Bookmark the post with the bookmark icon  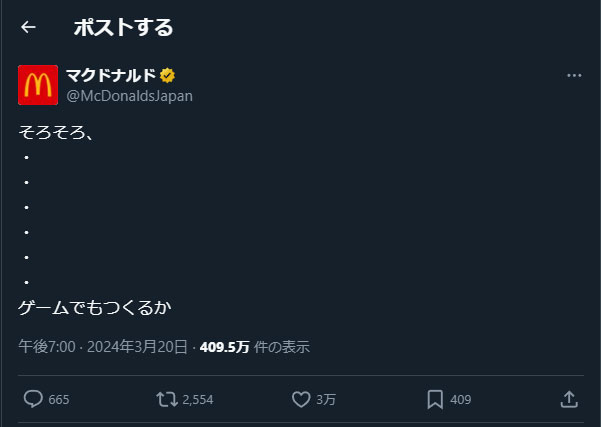(x=435, y=399)
